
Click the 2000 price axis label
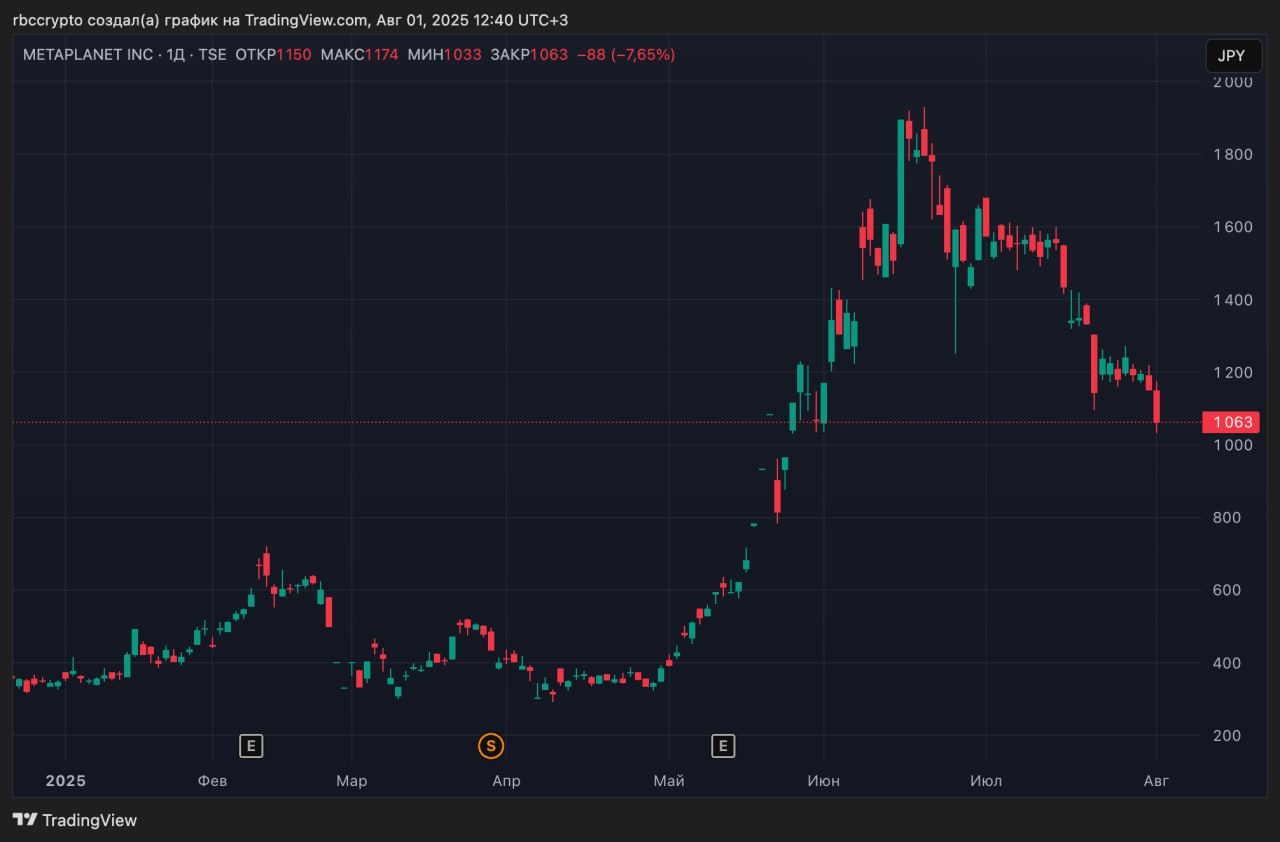pyautogui.click(x=1233, y=82)
